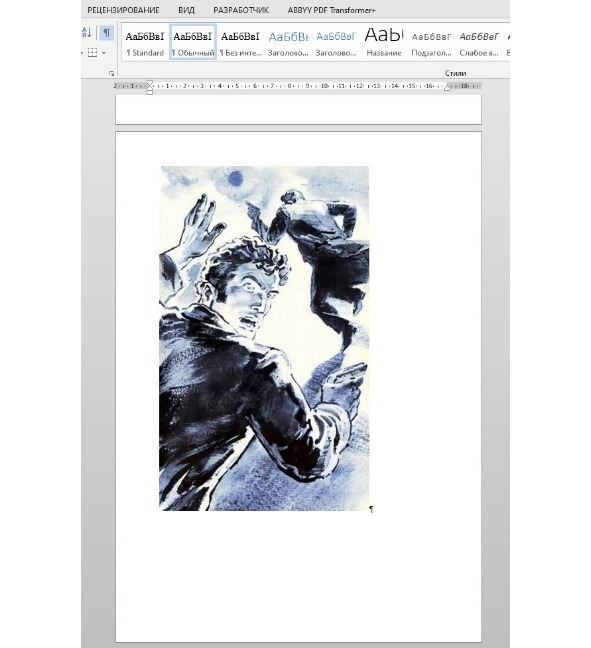Apply the Standard style
The width and height of the screenshot is (591, 648).
click(x=145, y=43)
